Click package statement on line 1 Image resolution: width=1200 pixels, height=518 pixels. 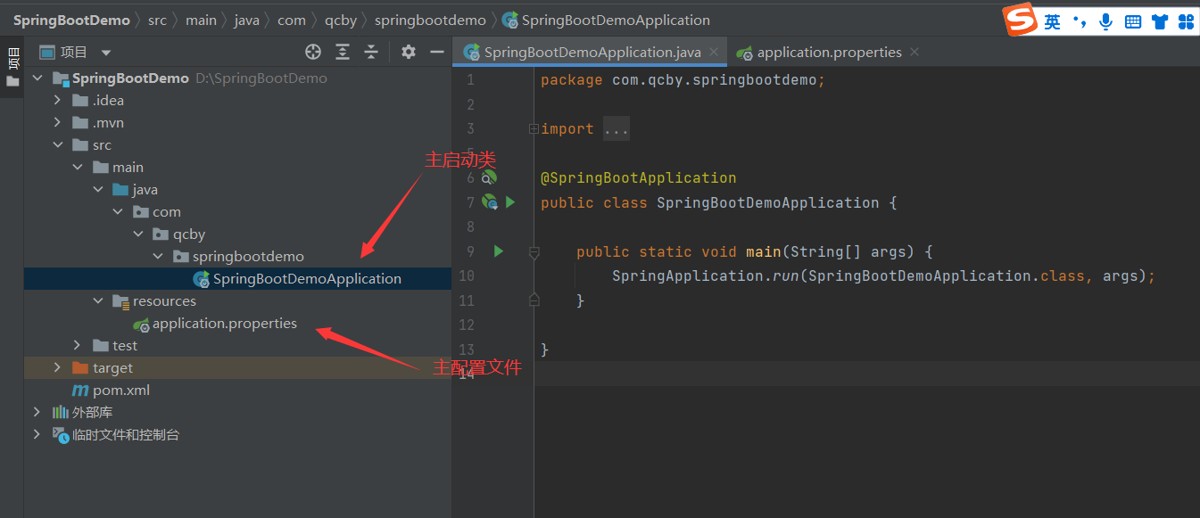[683, 80]
